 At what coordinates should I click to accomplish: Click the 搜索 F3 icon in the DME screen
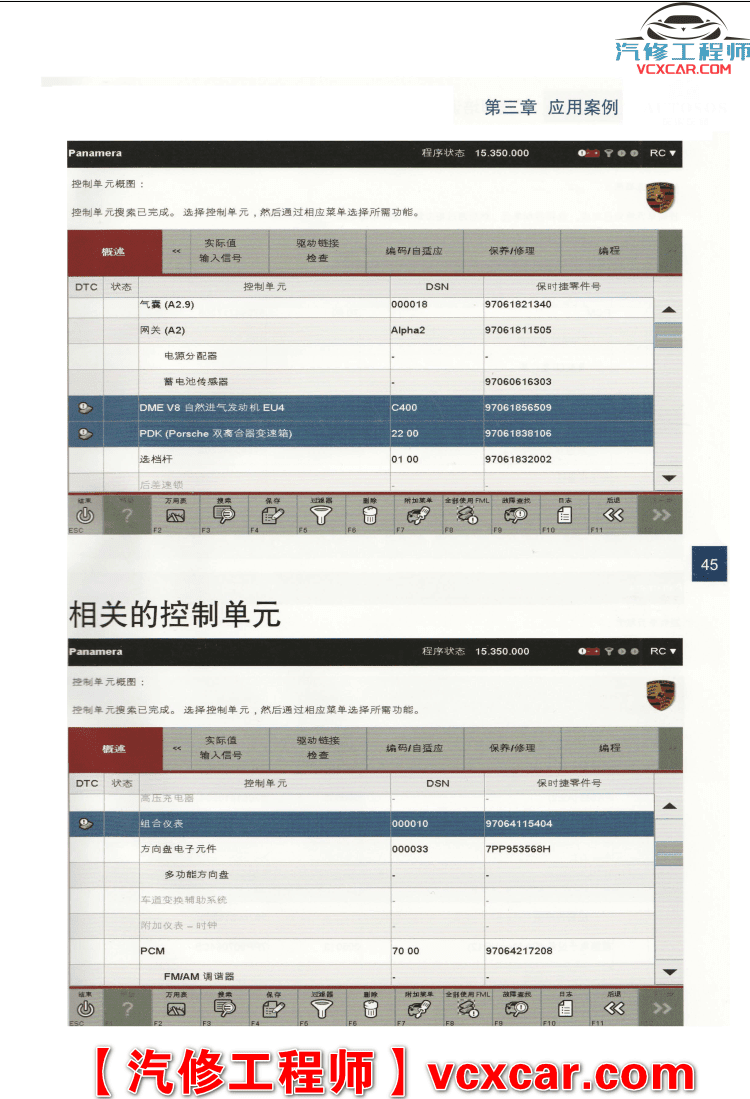click(x=224, y=515)
